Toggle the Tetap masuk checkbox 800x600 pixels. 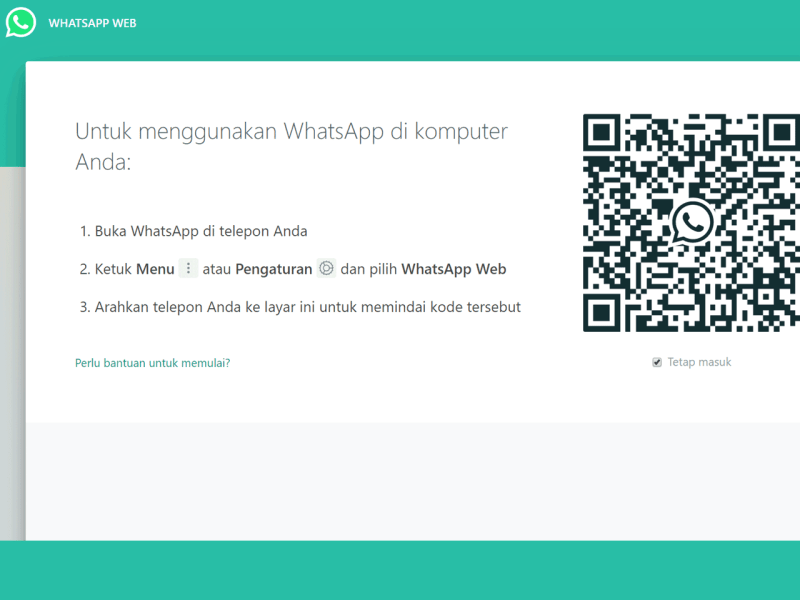(657, 362)
